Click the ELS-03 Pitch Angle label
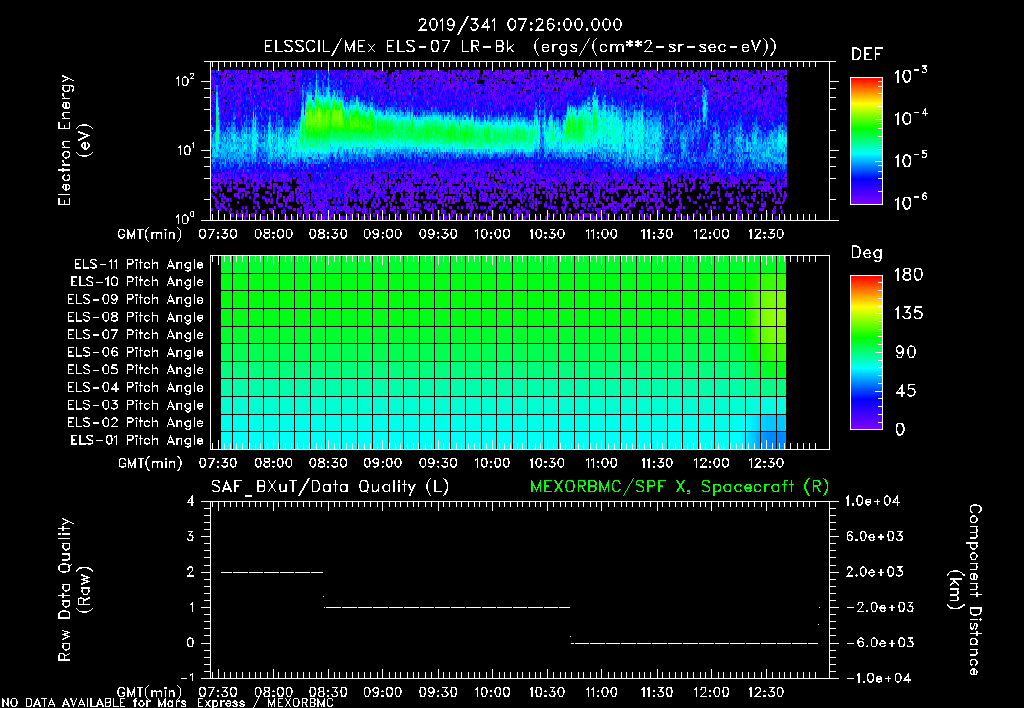This screenshot has height=708, width=1024. (136, 406)
